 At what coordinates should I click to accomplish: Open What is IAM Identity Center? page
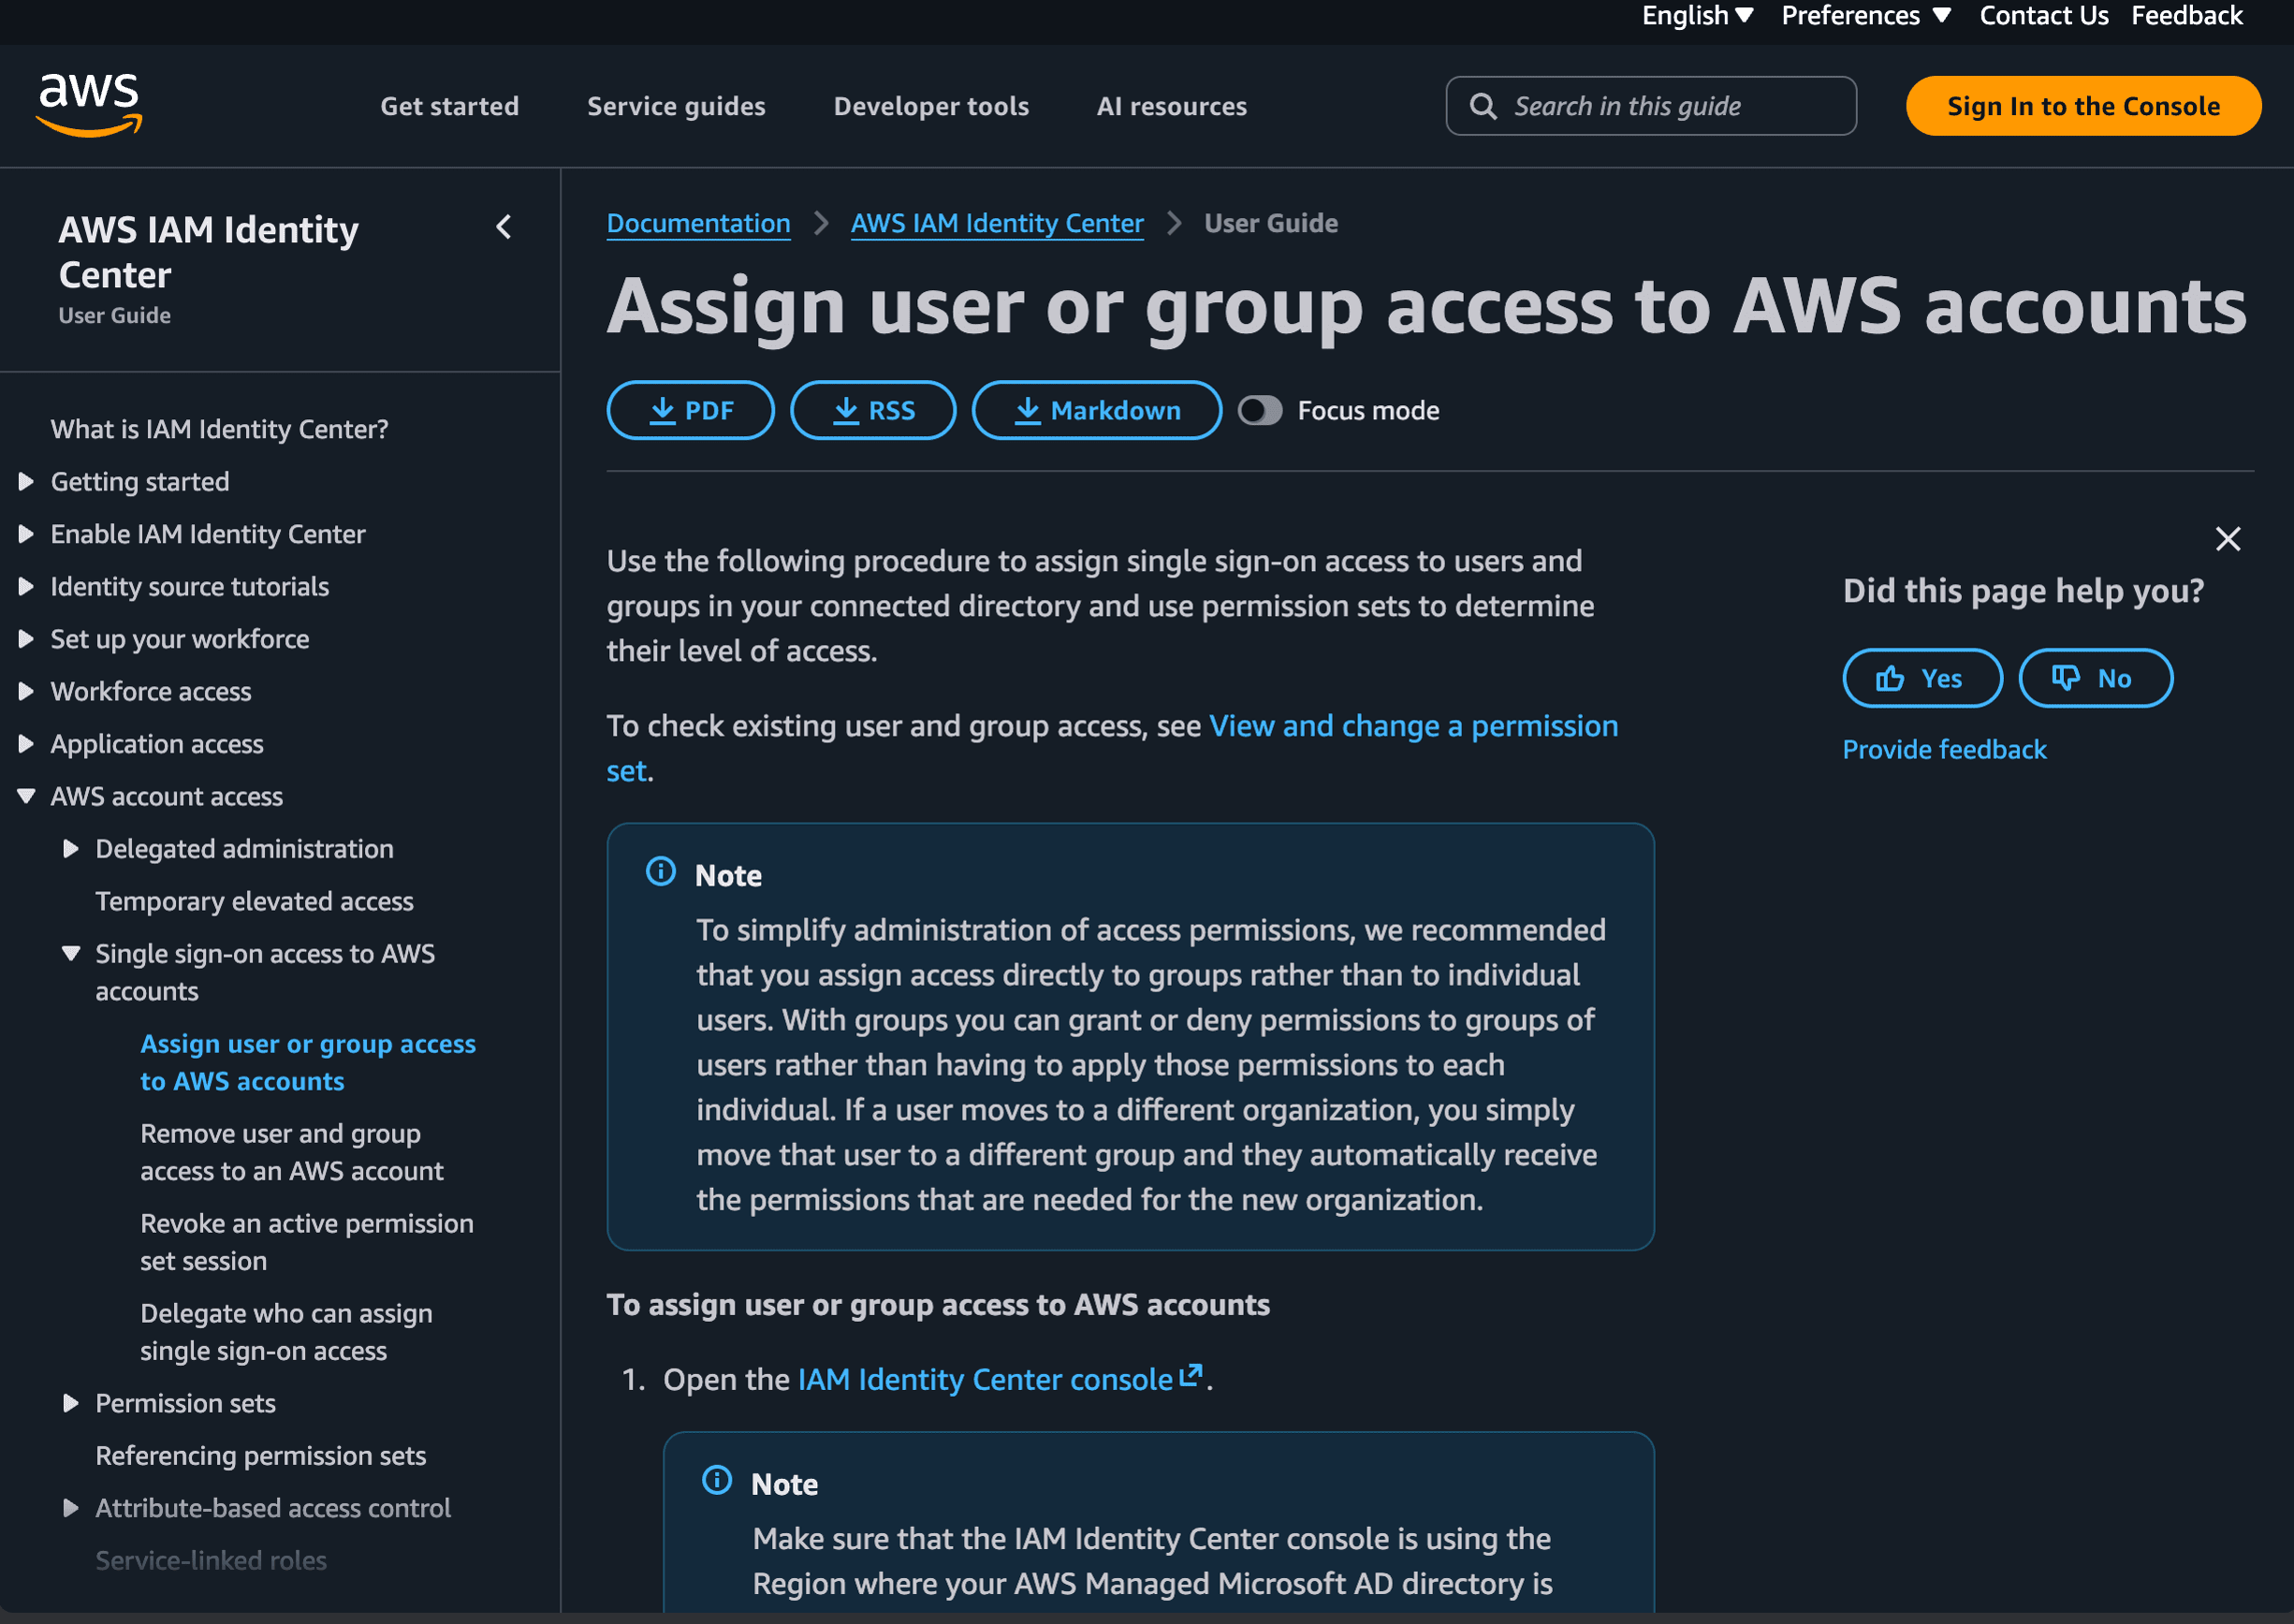(x=219, y=429)
